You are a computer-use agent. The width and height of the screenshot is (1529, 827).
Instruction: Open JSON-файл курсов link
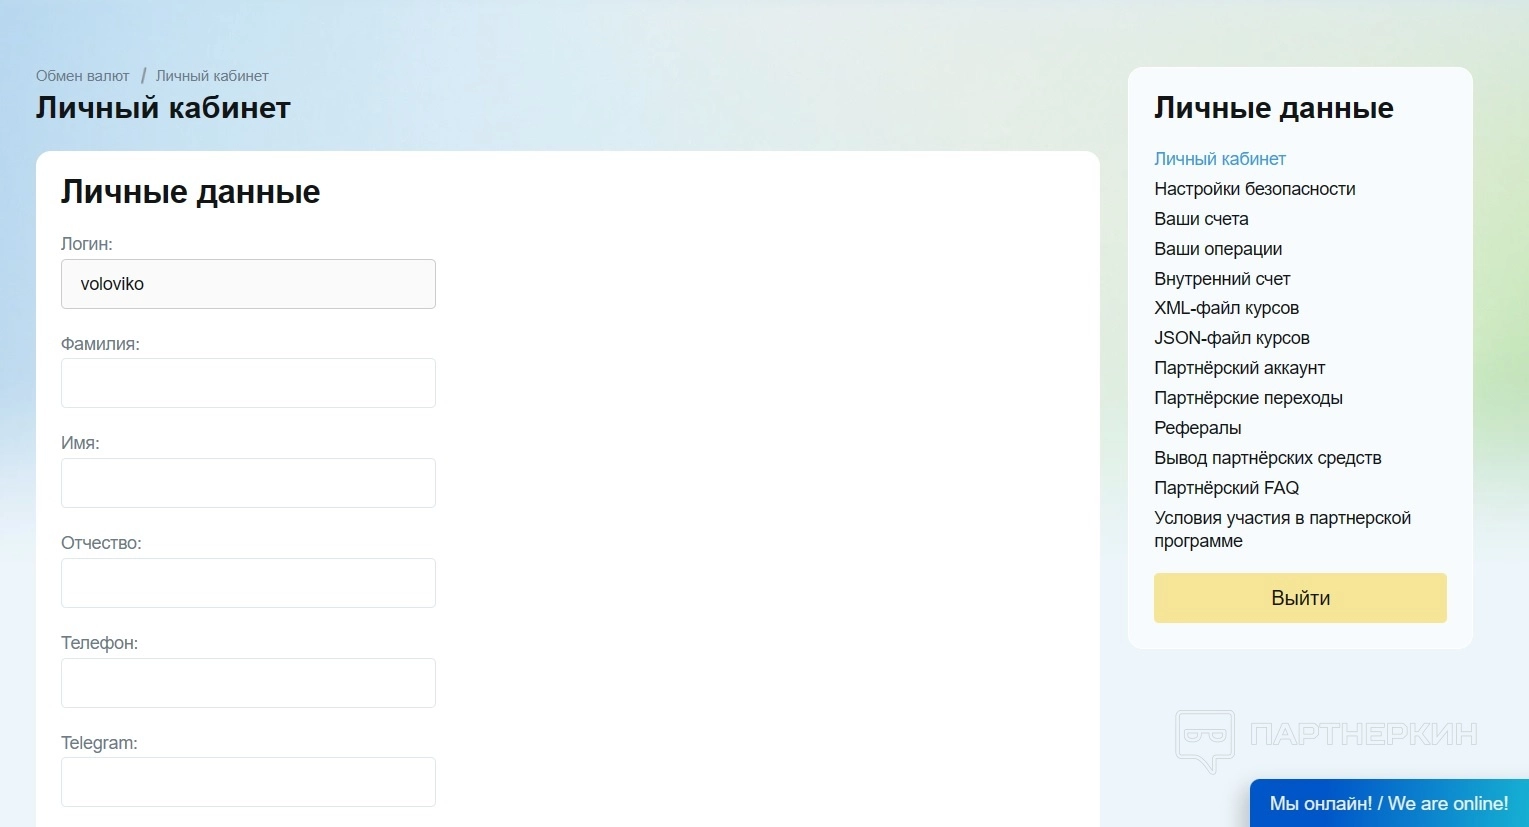click(1232, 338)
